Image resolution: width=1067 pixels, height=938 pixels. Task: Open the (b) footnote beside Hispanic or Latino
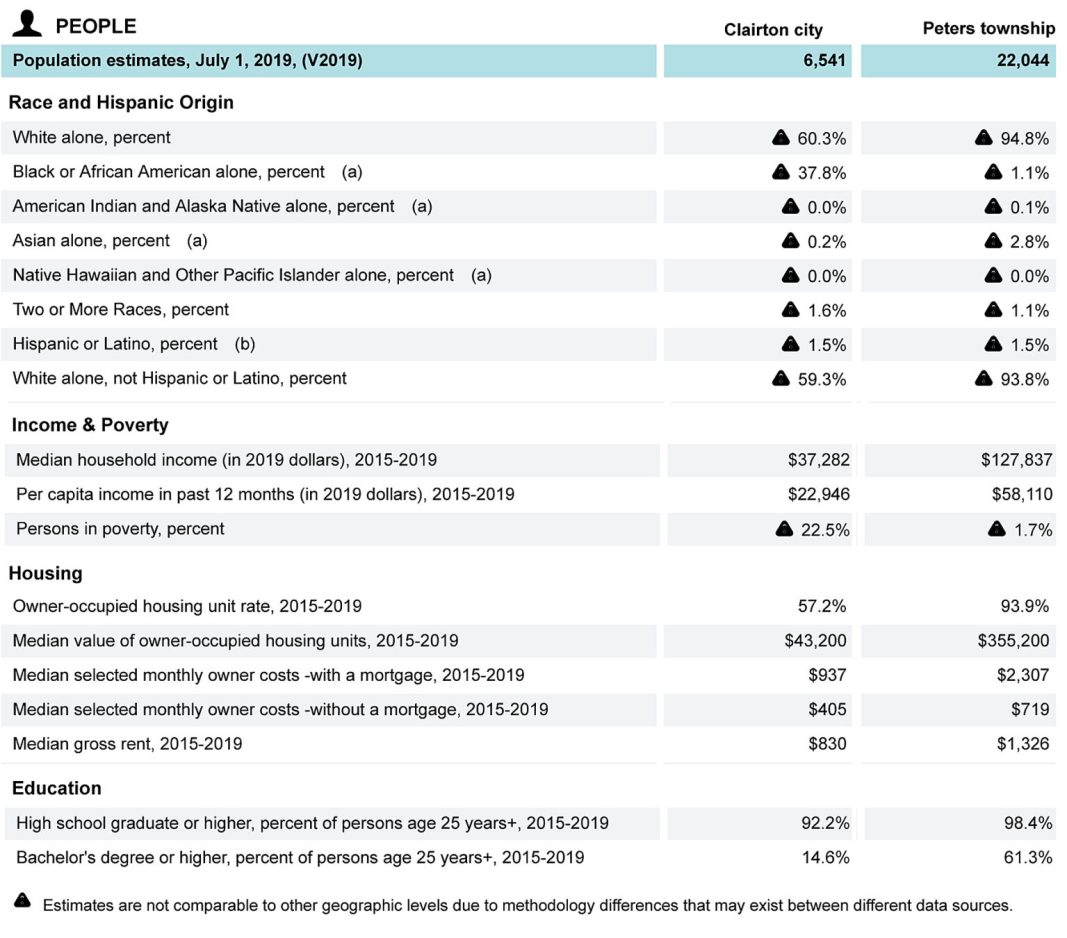click(245, 344)
